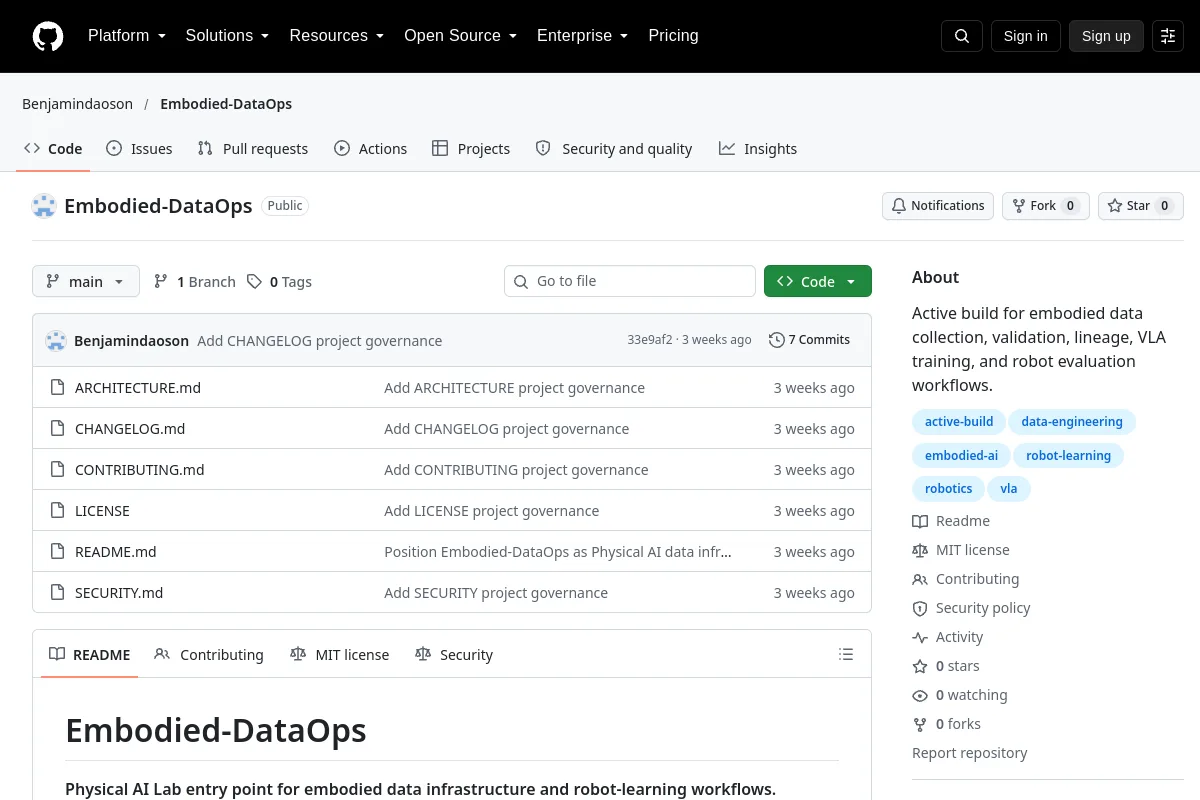
Task: Switch to the Insights tab
Action: coord(758,149)
